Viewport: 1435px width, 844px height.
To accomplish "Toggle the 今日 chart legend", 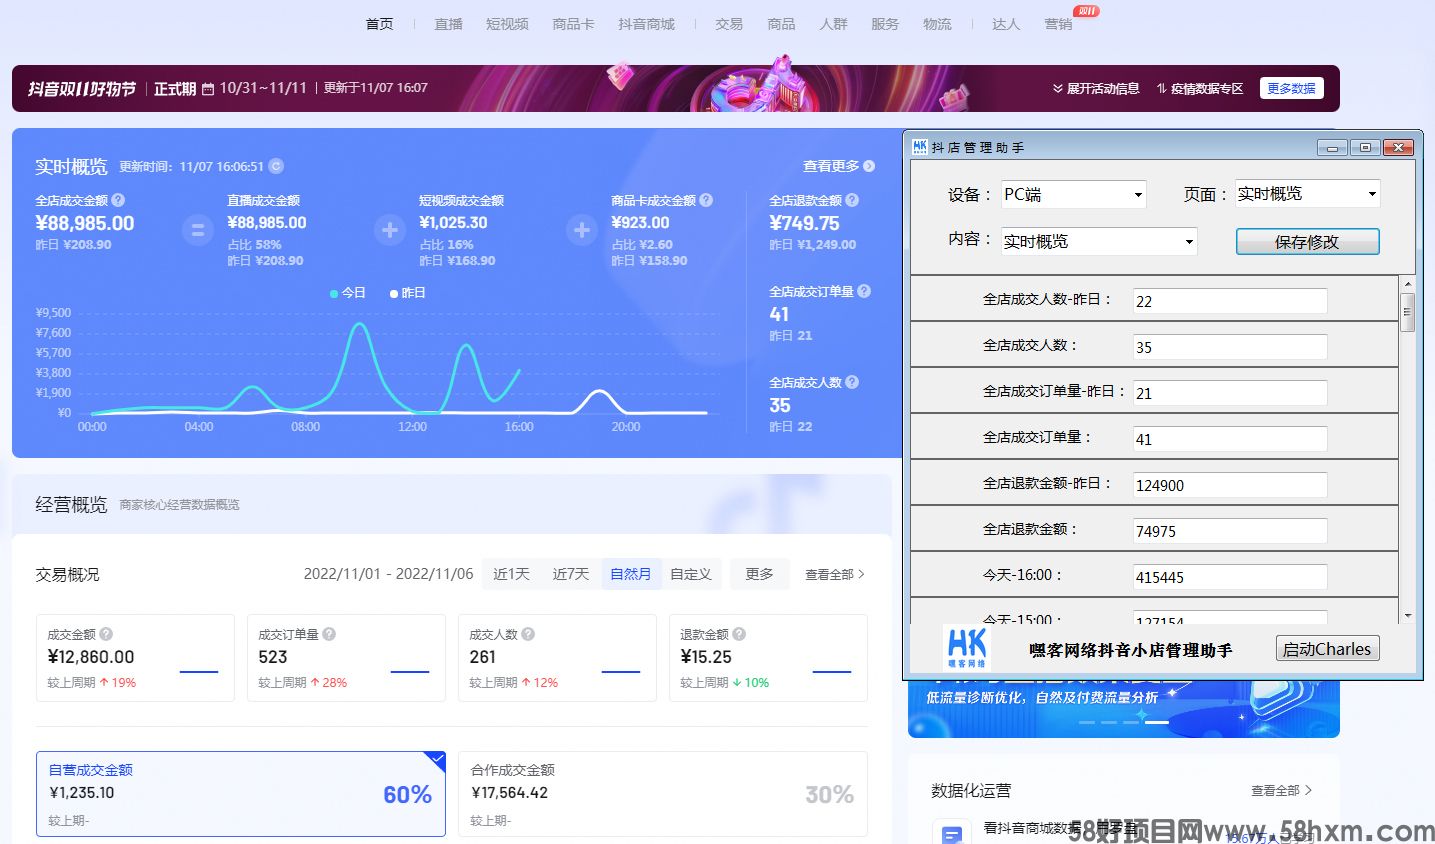I will [x=348, y=293].
